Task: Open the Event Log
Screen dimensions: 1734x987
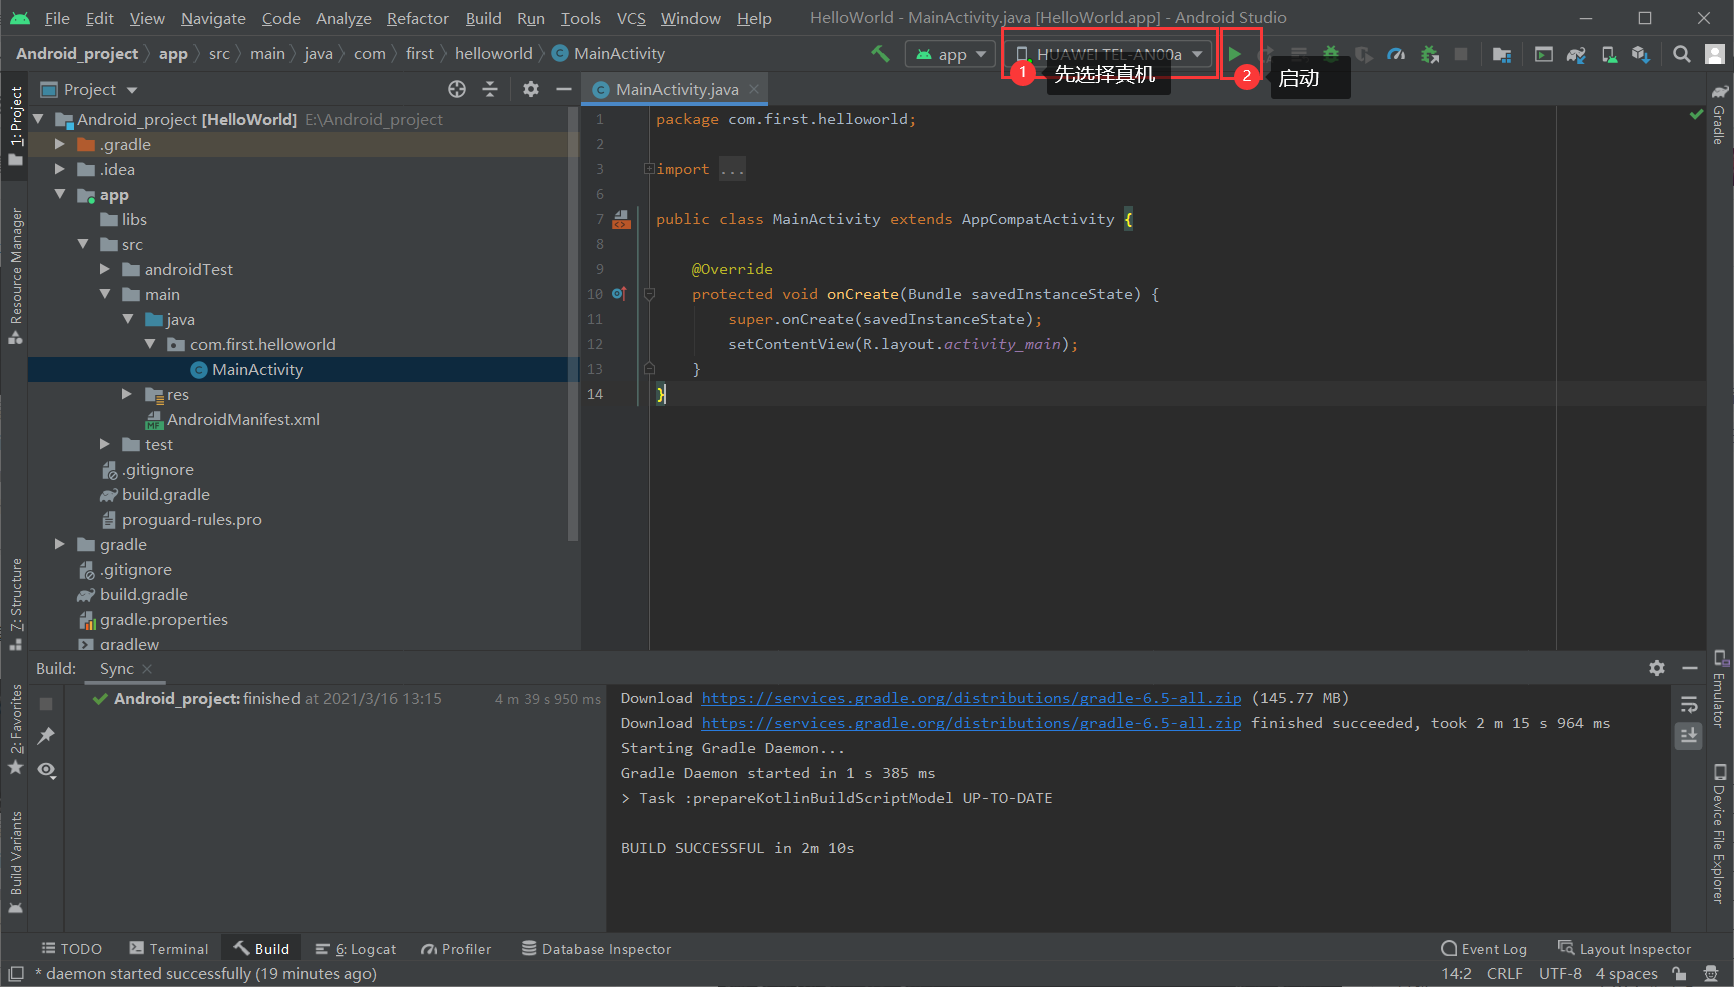Action: 1492,948
